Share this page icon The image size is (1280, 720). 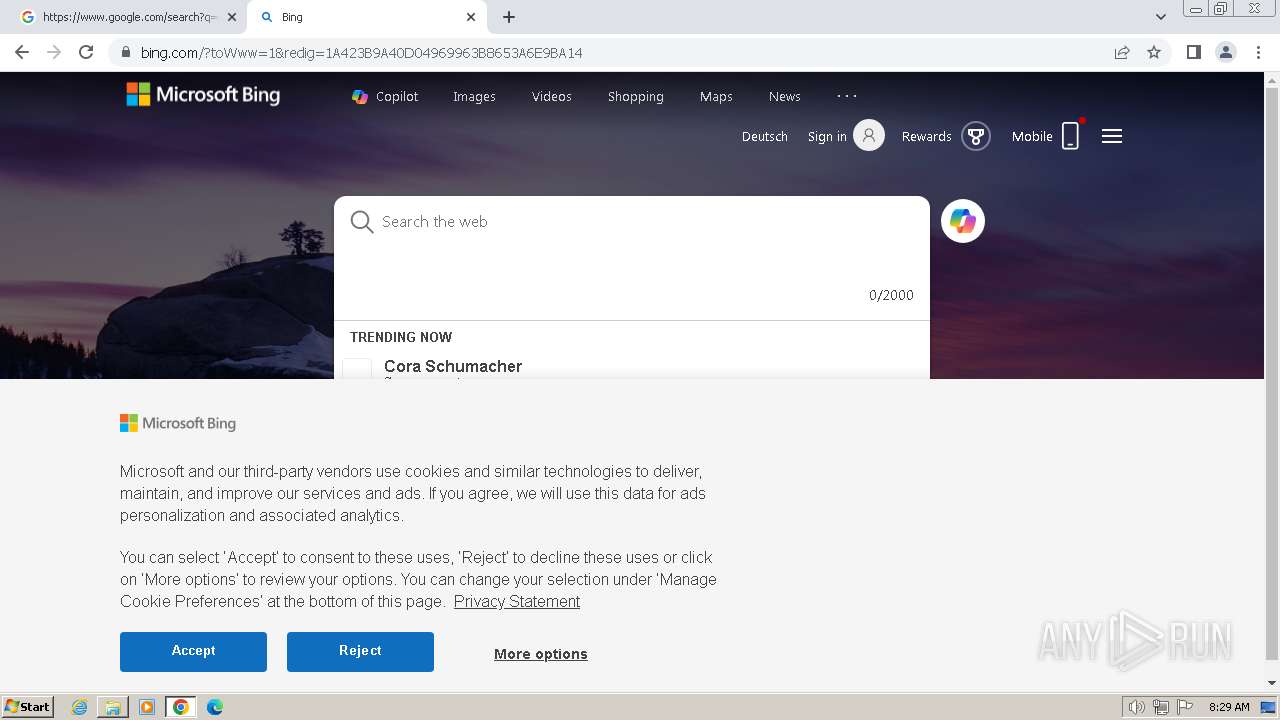click(x=1122, y=52)
